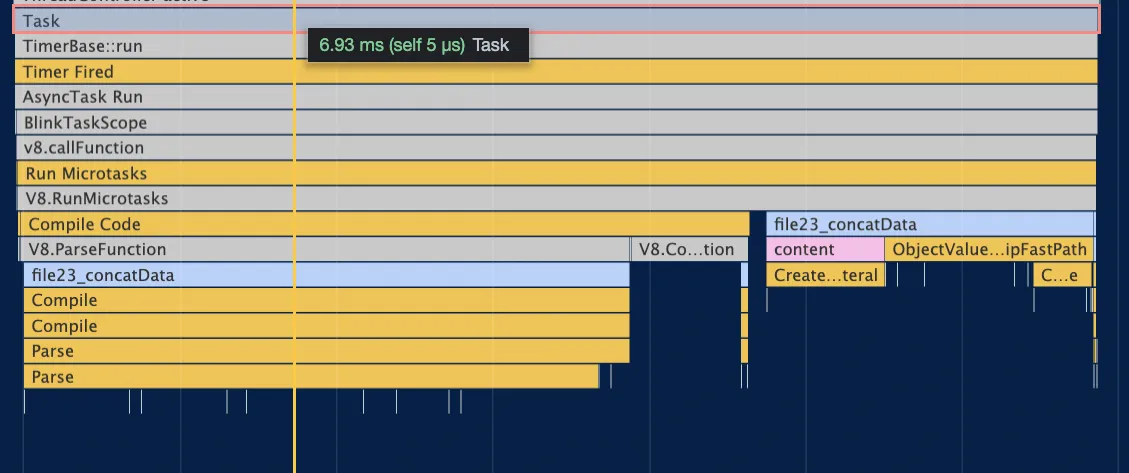
Task: Click the TimerBase::run flame bar
Action: tap(556, 47)
